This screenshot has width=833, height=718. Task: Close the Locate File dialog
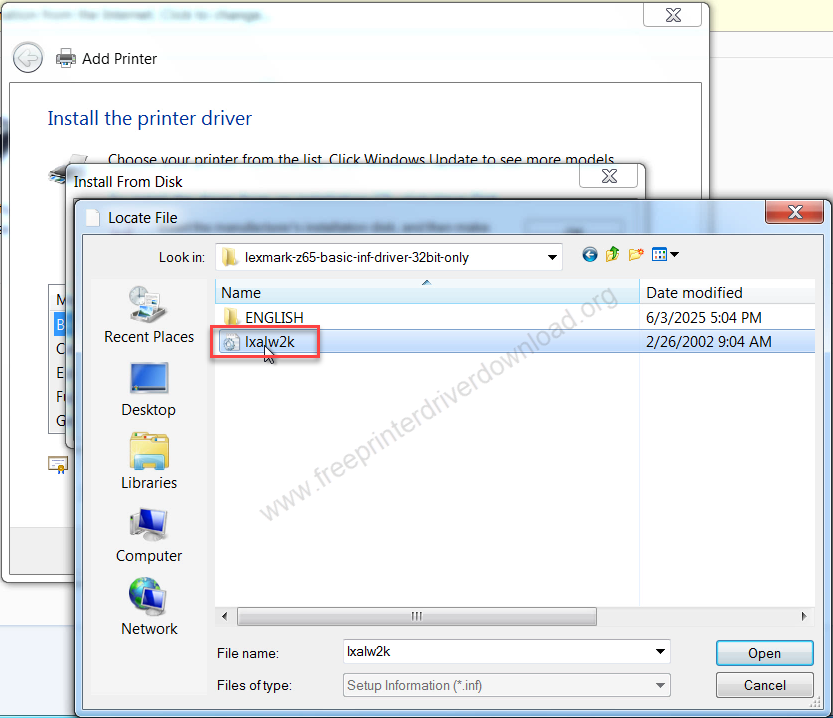point(795,212)
